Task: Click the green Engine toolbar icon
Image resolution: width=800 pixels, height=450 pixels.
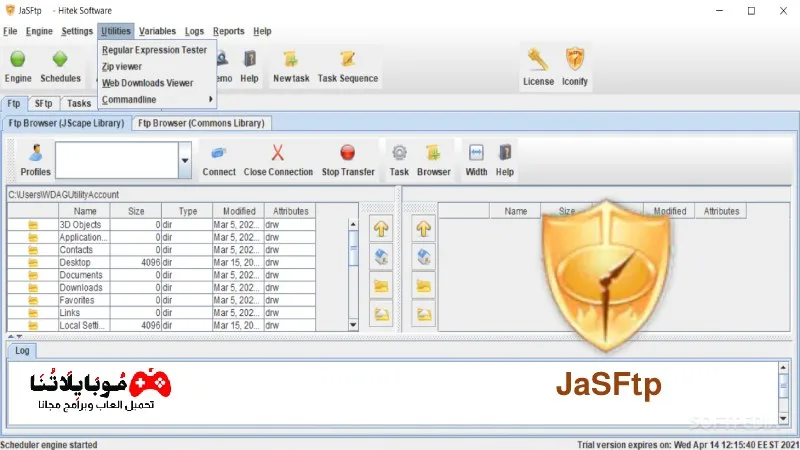Action: pyautogui.click(x=18, y=59)
